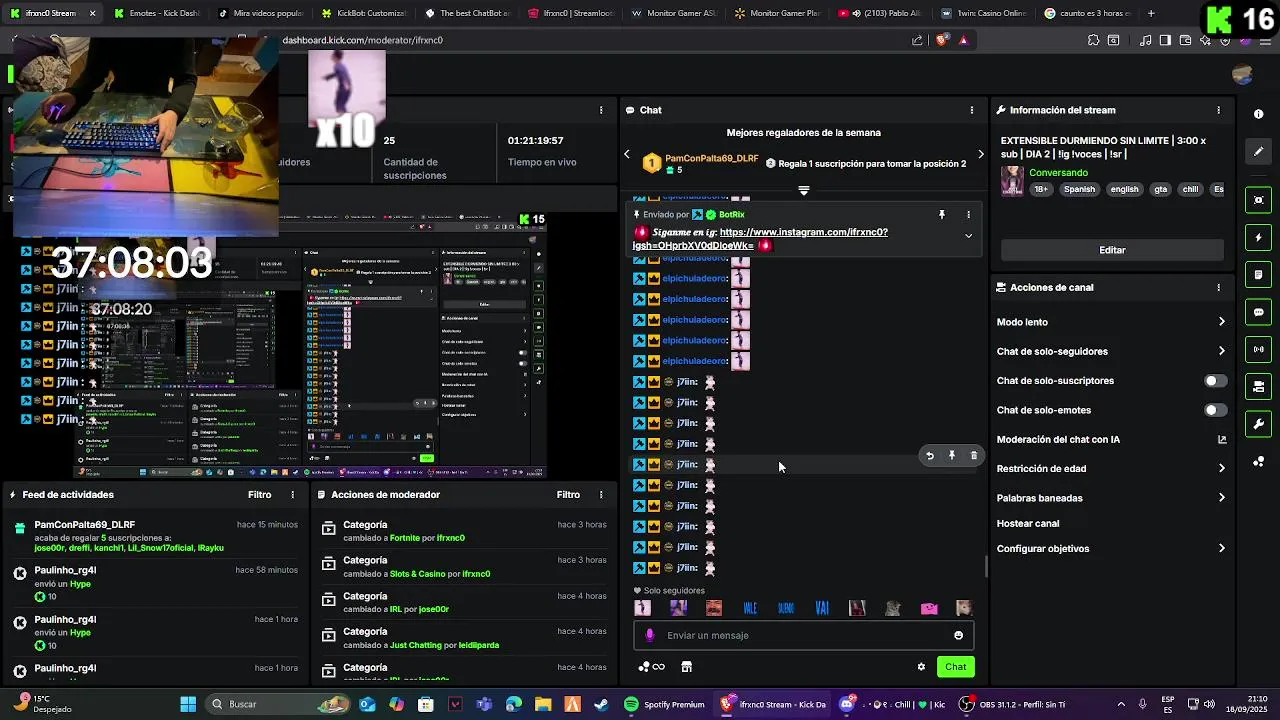Click the green Chat send button
Screen dimensions: 1280x720
coord(955,667)
